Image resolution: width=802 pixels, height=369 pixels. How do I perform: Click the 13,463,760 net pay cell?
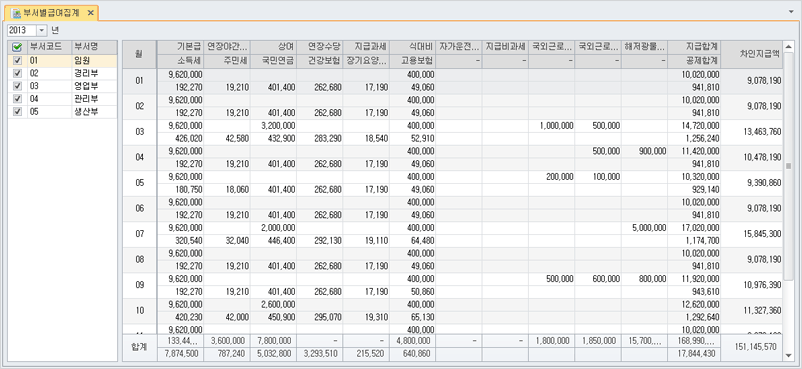click(752, 132)
